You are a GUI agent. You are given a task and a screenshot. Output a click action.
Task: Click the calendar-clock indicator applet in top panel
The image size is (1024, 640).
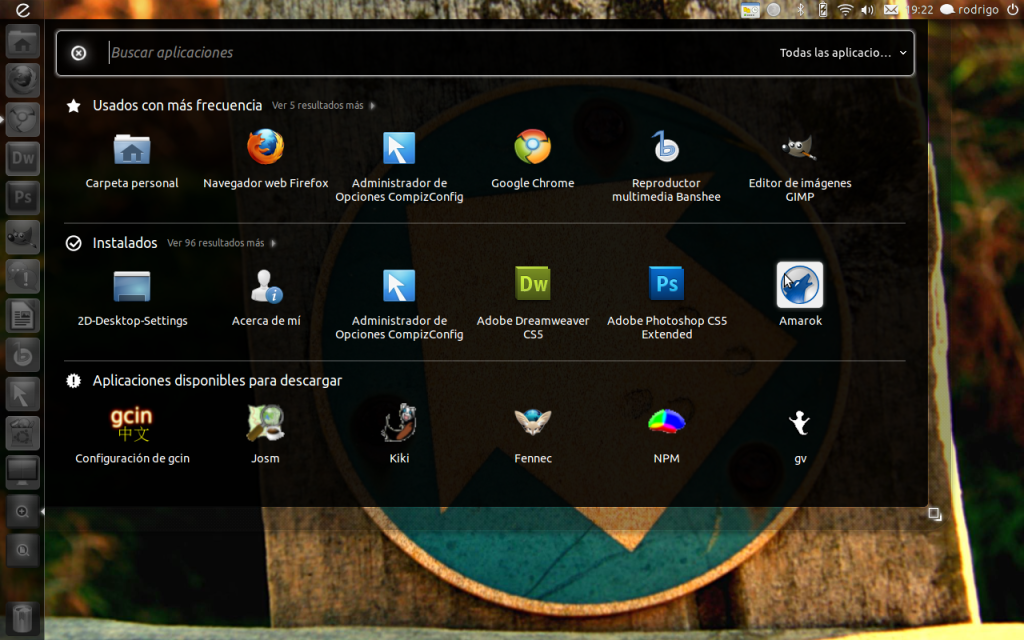[750, 10]
